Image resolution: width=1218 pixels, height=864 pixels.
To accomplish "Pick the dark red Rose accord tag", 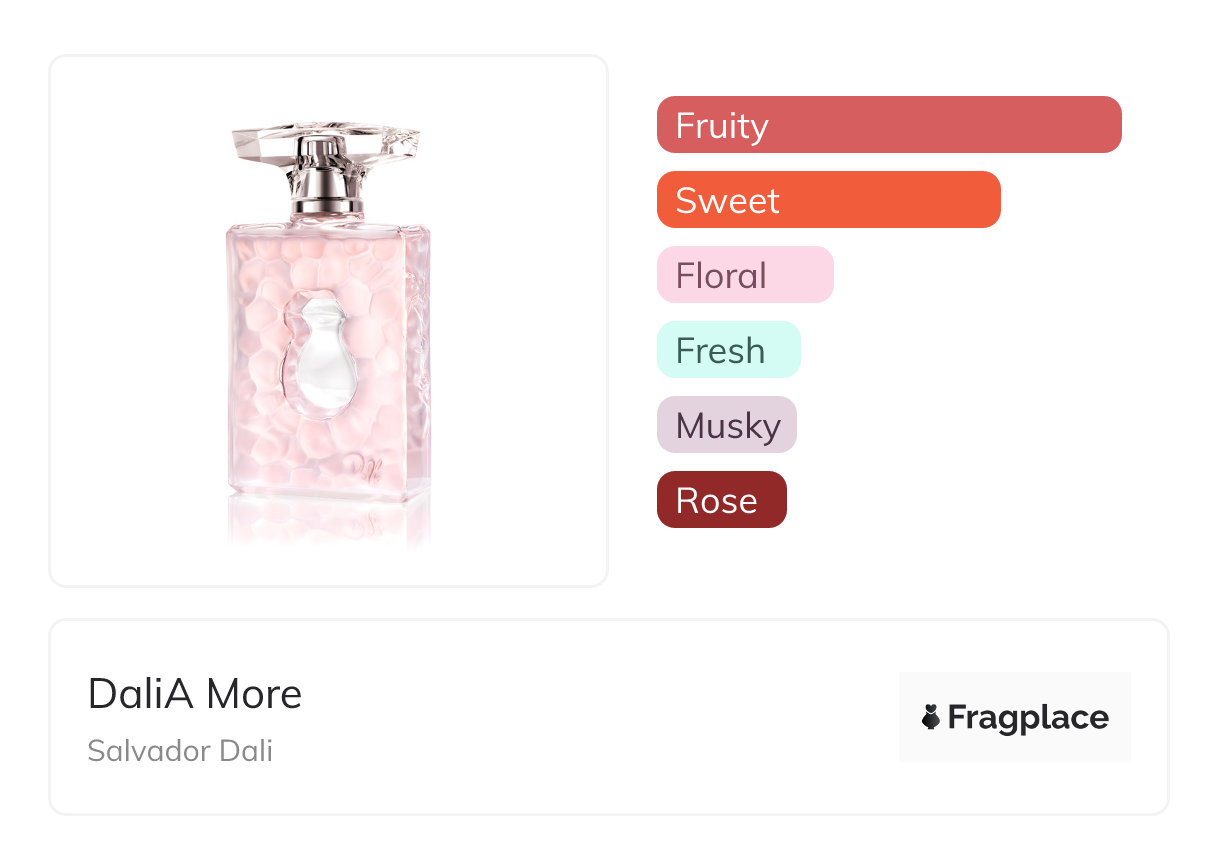I will [x=721, y=500].
